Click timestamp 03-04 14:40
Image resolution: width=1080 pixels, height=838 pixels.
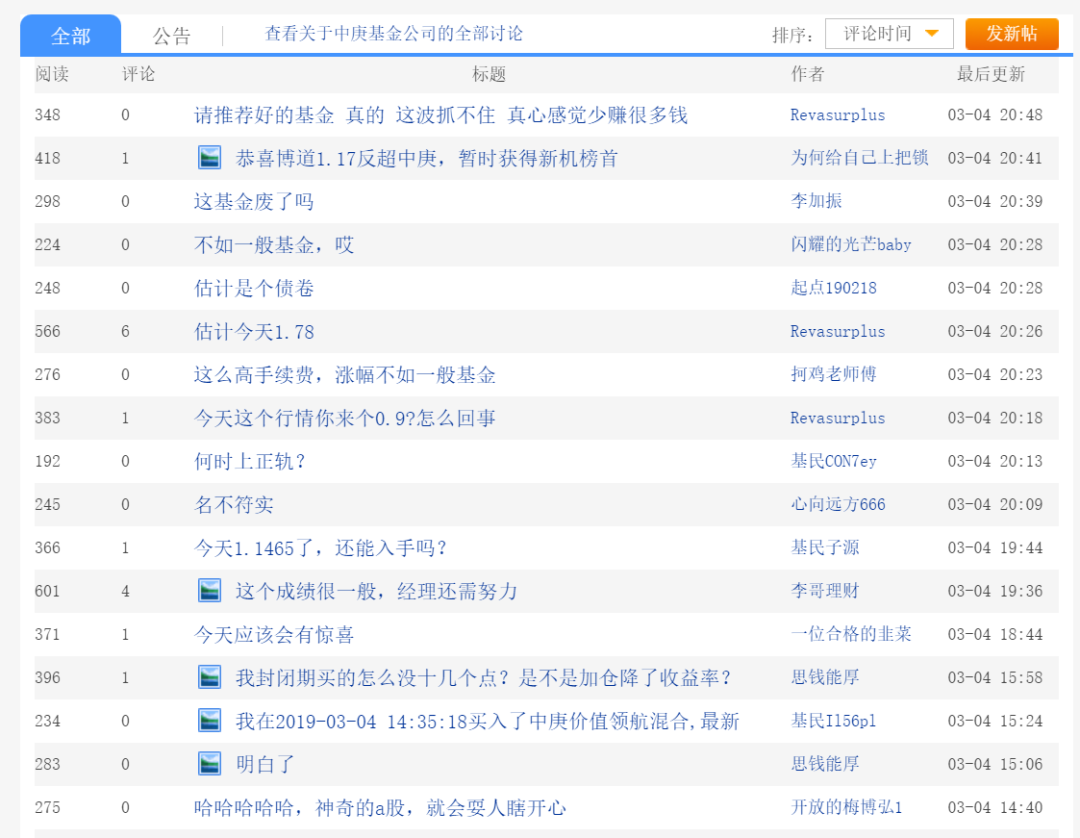coord(995,808)
